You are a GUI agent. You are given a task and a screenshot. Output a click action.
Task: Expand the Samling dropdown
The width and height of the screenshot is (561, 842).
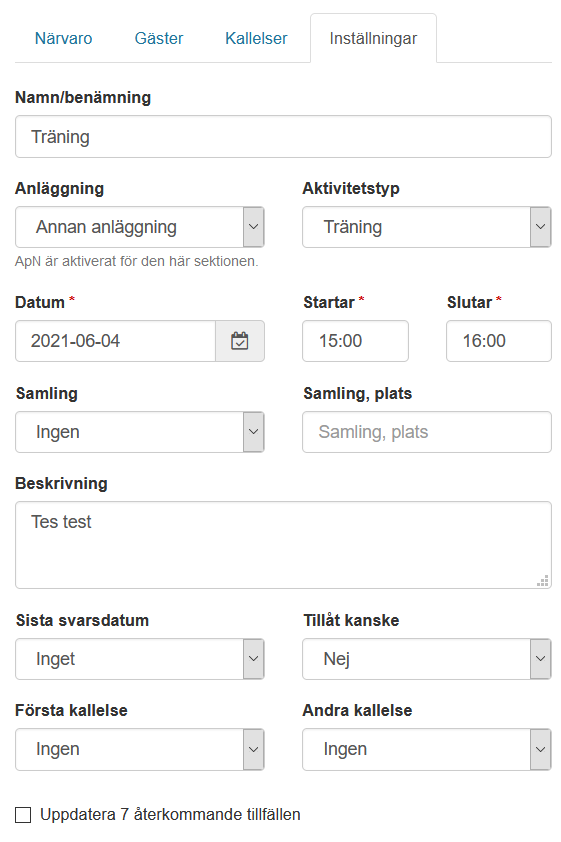pyautogui.click(x=140, y=432)
